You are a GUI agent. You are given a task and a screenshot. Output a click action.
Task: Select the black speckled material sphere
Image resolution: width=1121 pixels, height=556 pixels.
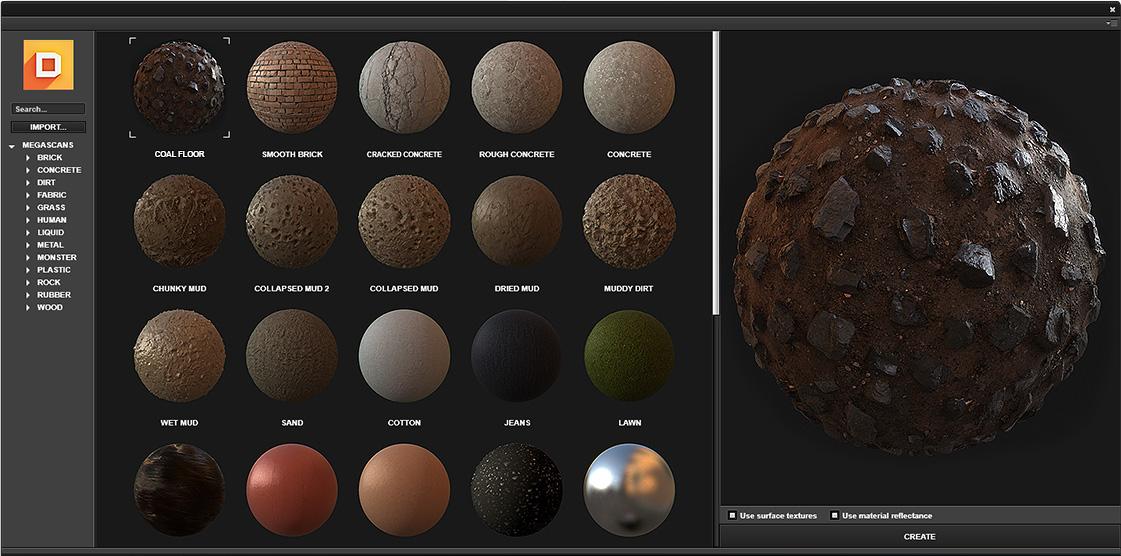(x=517, y=490)
